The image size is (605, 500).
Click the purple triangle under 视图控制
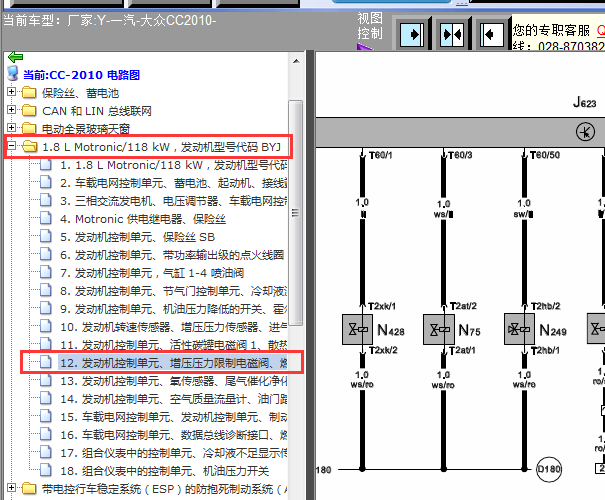click(365, 47)
